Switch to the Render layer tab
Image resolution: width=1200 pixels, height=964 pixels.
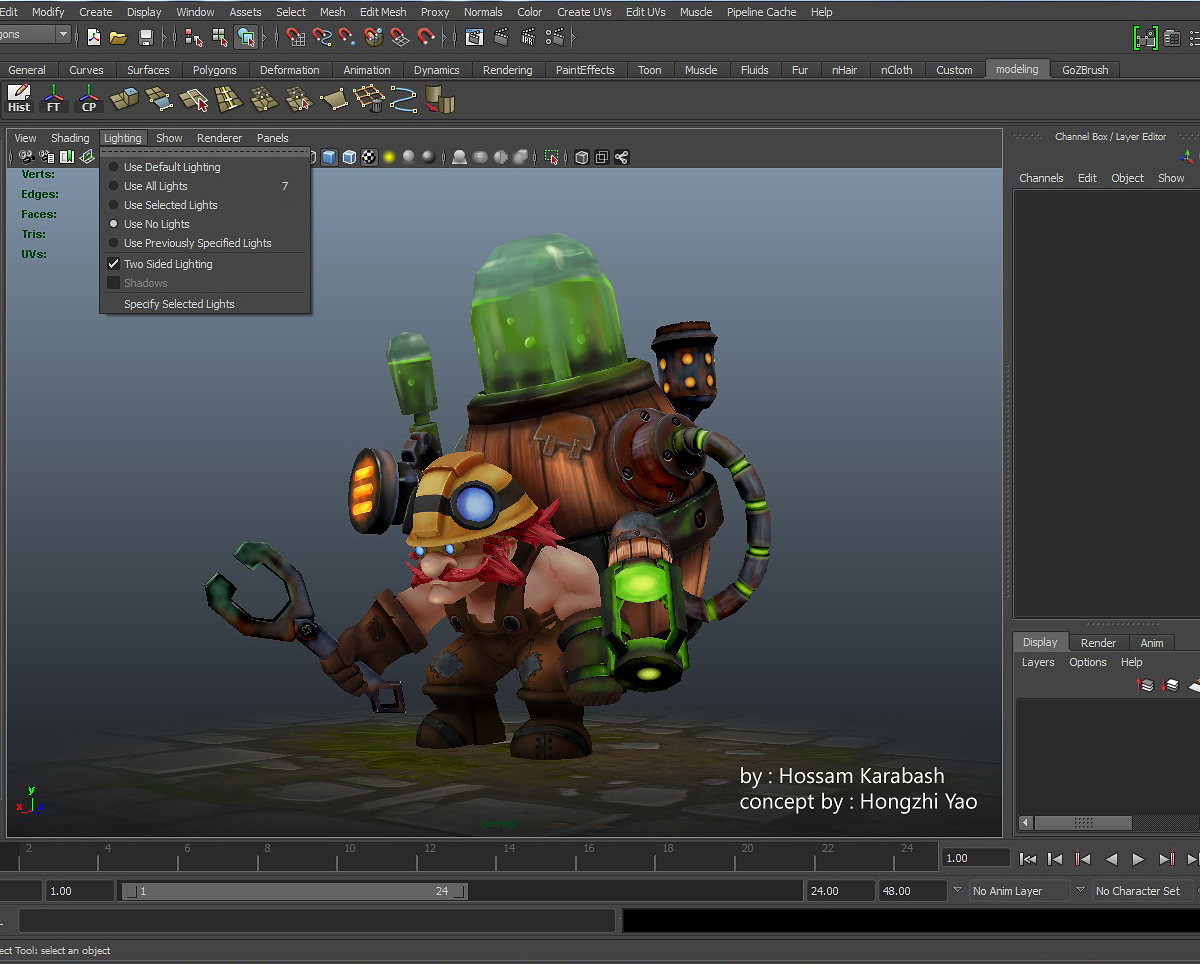pyautogui.click(x=1098, y=643)
